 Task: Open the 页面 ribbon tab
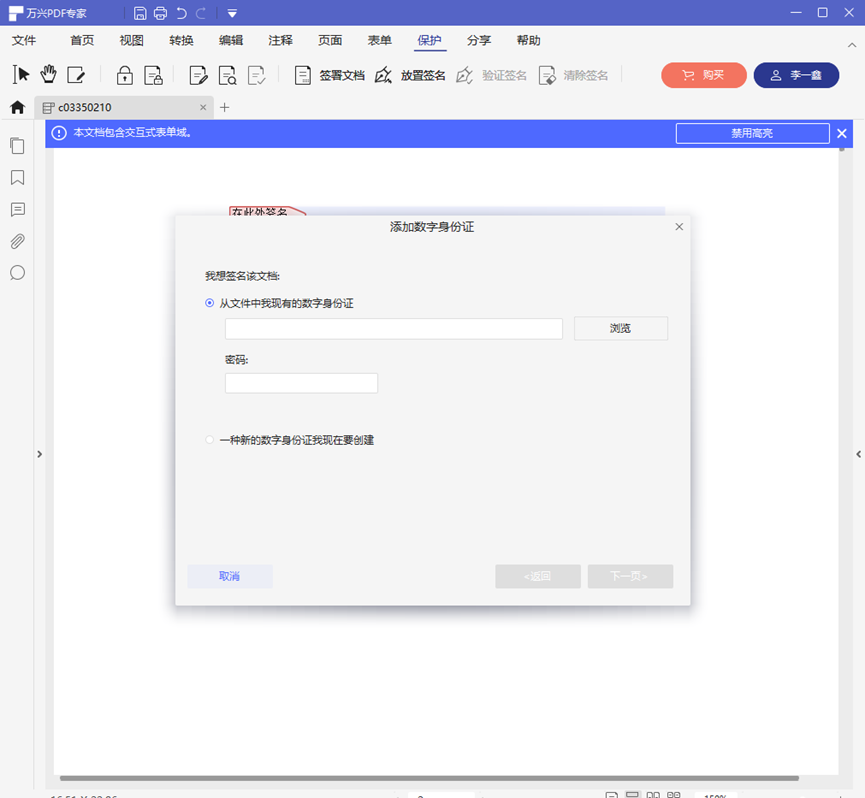click(x=330, y=40)
